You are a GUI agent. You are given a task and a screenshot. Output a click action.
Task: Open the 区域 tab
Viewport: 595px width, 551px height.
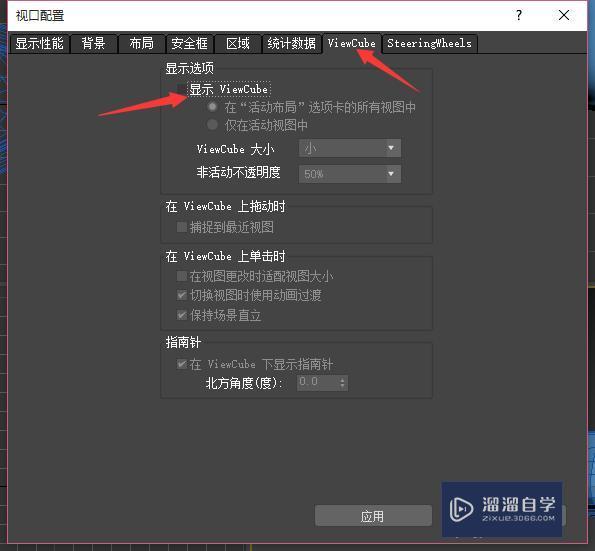(x=238, y=43)
